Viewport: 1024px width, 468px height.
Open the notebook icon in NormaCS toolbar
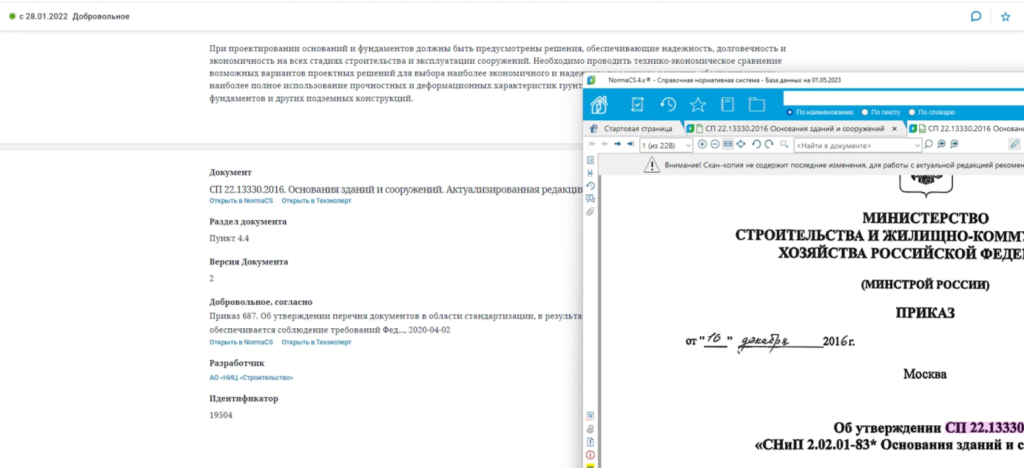(728, 104)
